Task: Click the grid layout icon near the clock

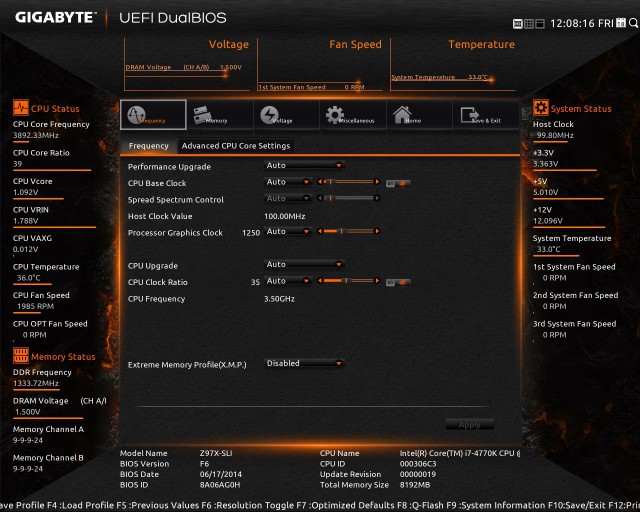Action: (x=529, y=24)
